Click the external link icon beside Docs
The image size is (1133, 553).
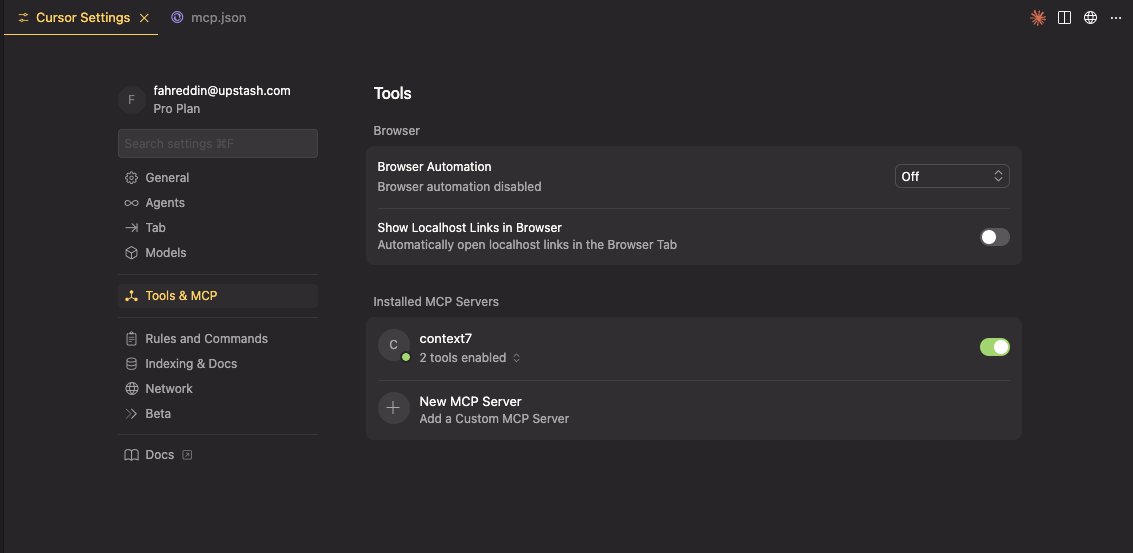click(187, 455)
